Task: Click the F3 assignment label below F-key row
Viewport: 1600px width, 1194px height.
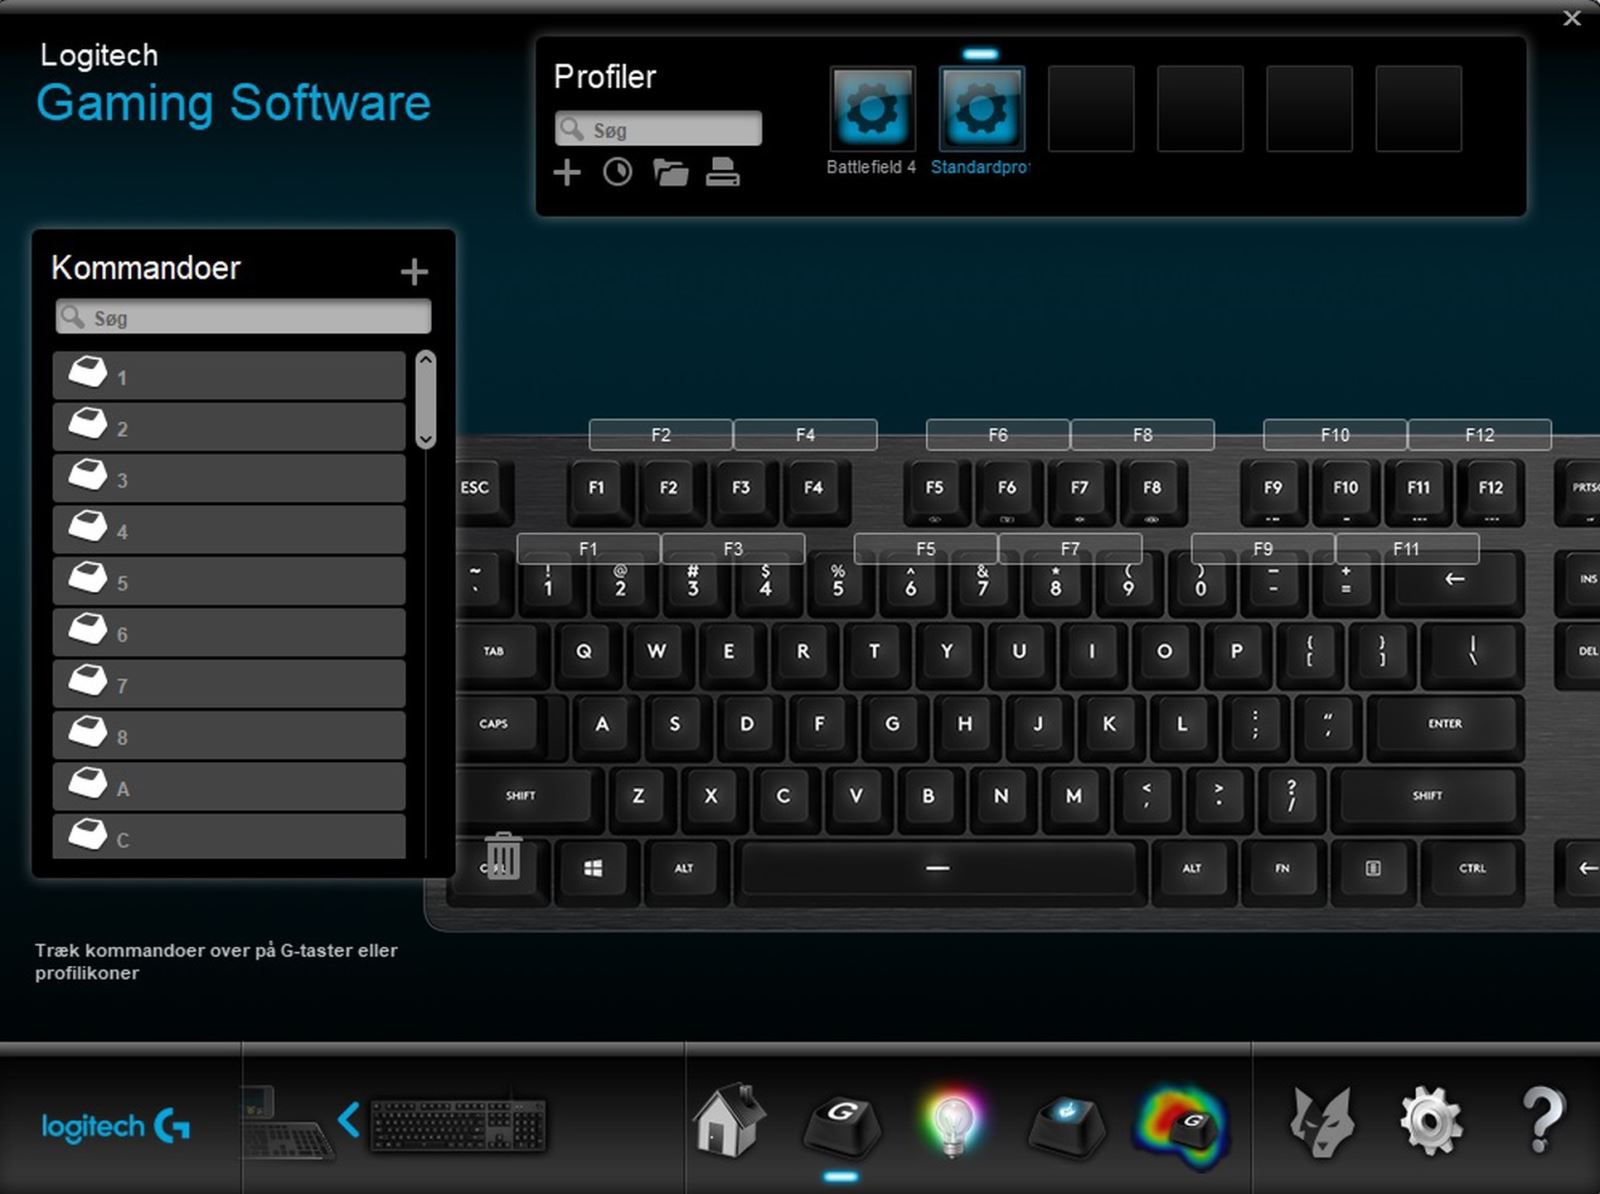Action: point(733,549)
